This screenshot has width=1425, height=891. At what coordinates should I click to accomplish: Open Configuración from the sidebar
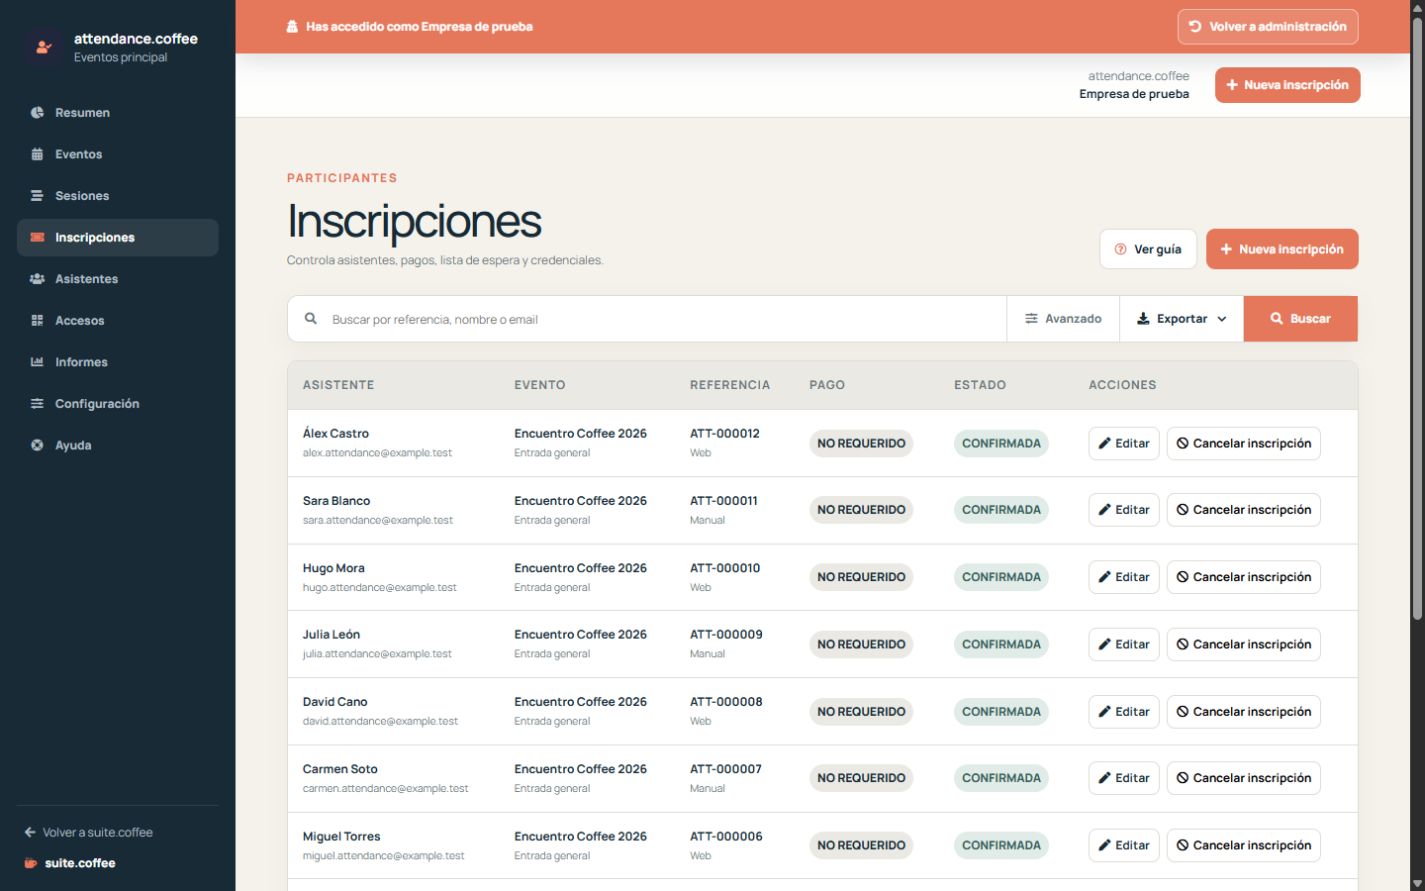tap(117, 404)
